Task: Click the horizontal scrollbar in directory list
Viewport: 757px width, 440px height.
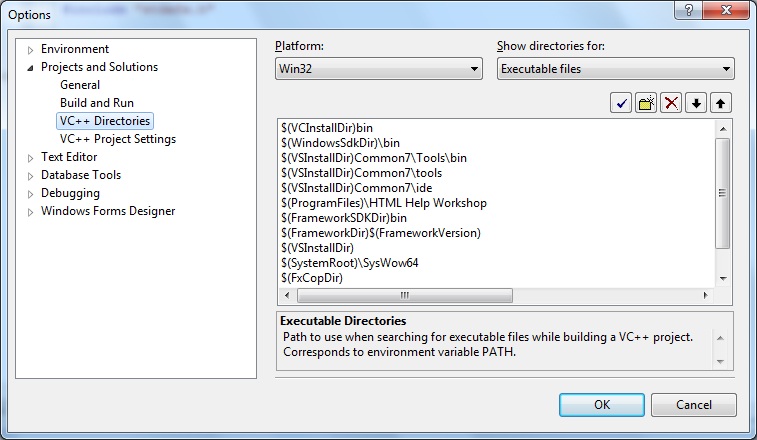Action: (x=405, y=295)
